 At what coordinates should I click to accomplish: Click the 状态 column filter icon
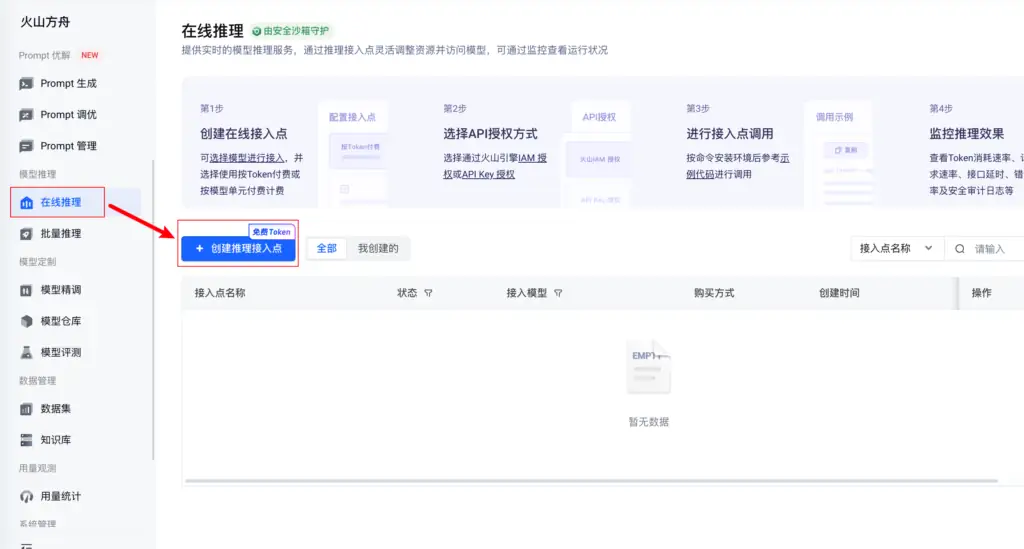tap(428, 293)
